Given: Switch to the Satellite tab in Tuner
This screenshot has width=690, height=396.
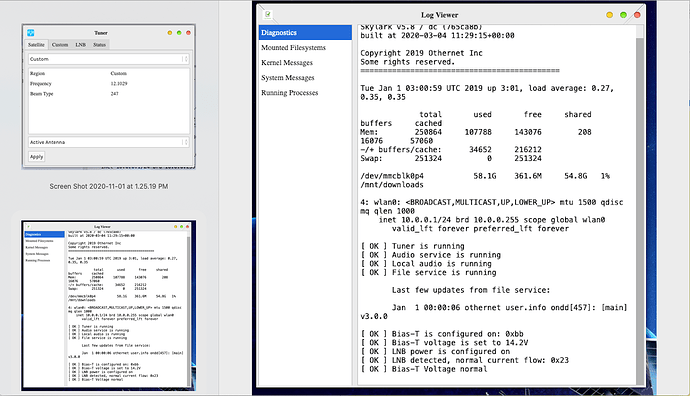Looking at the screenshot, I should [36, 44].
